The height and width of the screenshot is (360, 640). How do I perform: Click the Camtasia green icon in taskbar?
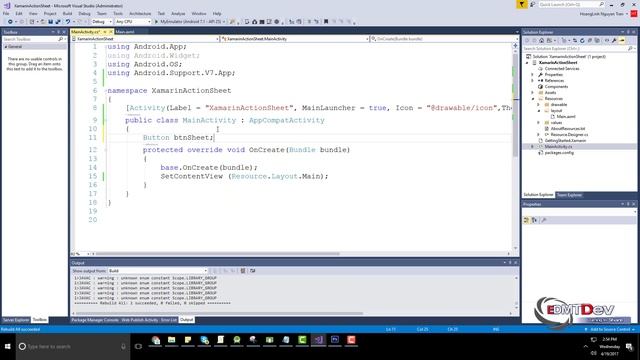click(302, 340)
